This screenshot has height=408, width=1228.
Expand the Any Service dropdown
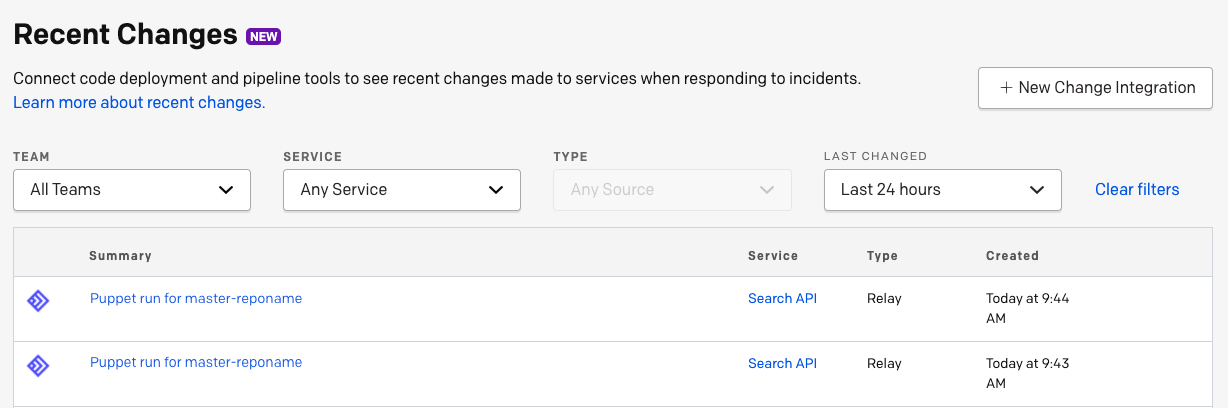(402, 190)
